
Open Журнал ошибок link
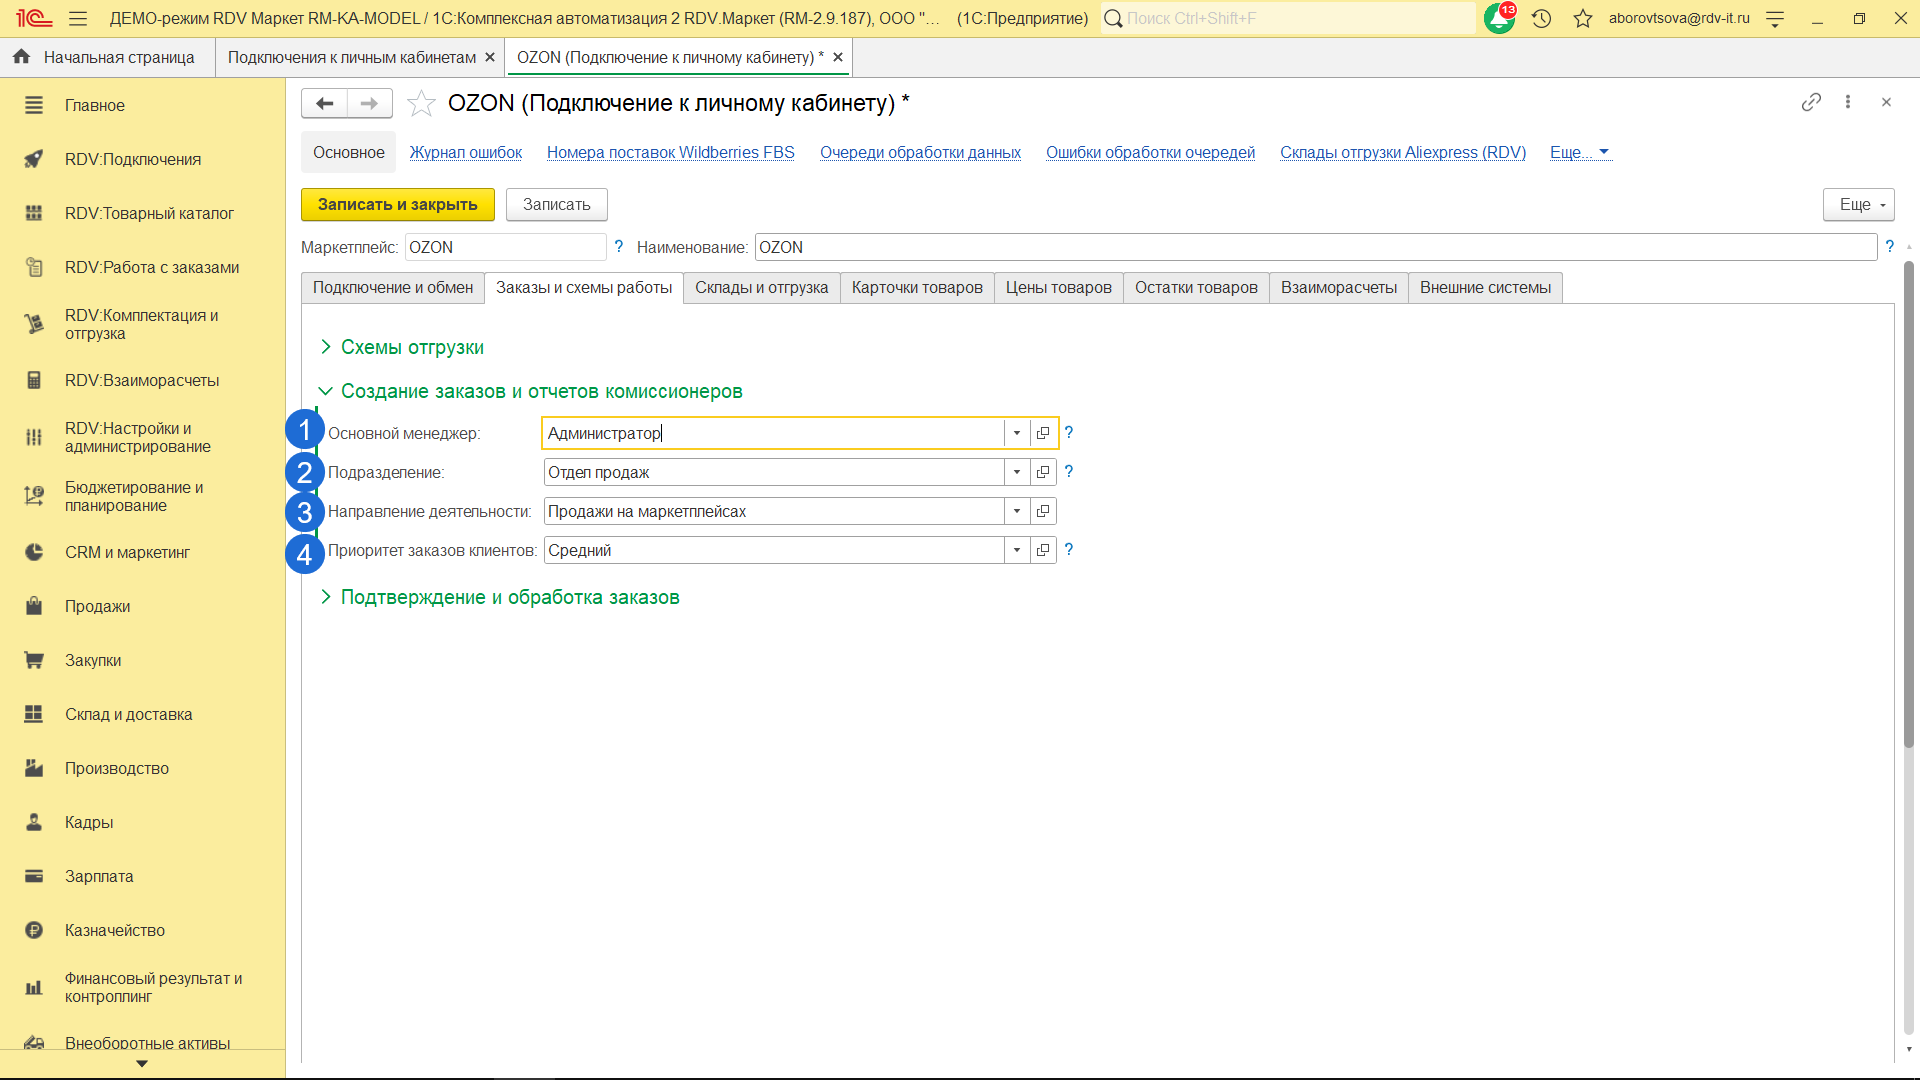pyautogui.click(x=465, y=152)
